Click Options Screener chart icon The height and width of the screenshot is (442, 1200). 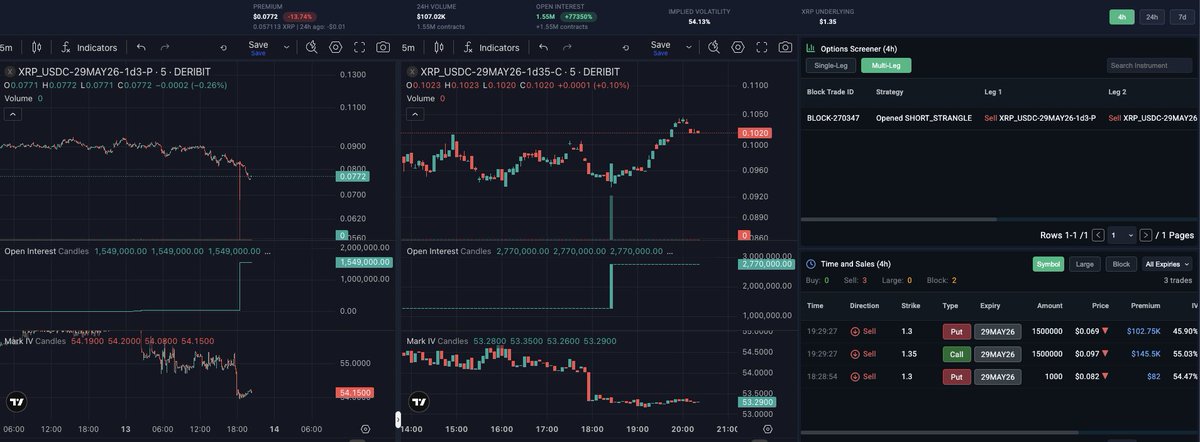click(810, 47)
